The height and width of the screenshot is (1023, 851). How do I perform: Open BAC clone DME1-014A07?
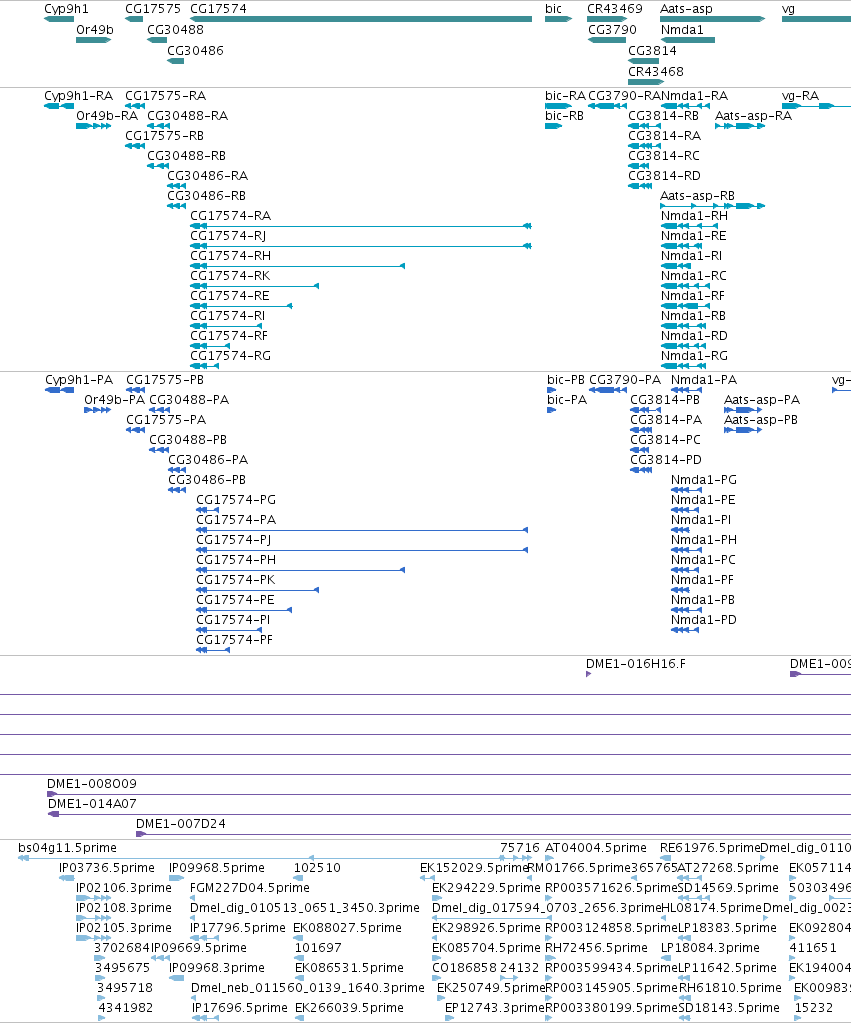click(x=449, y=814)
